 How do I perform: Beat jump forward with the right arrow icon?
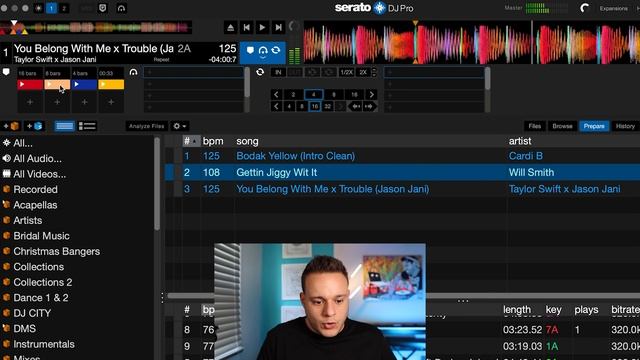click(370, 107)
